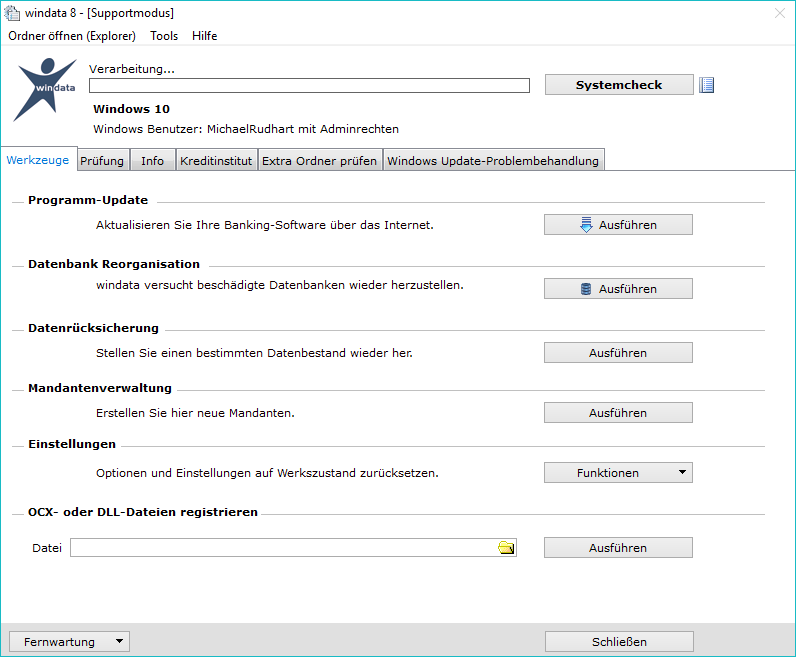This screenshot has width=796, height=657.
Task: Open the Fernwartung dropdown menu
Action: (70, 641)
